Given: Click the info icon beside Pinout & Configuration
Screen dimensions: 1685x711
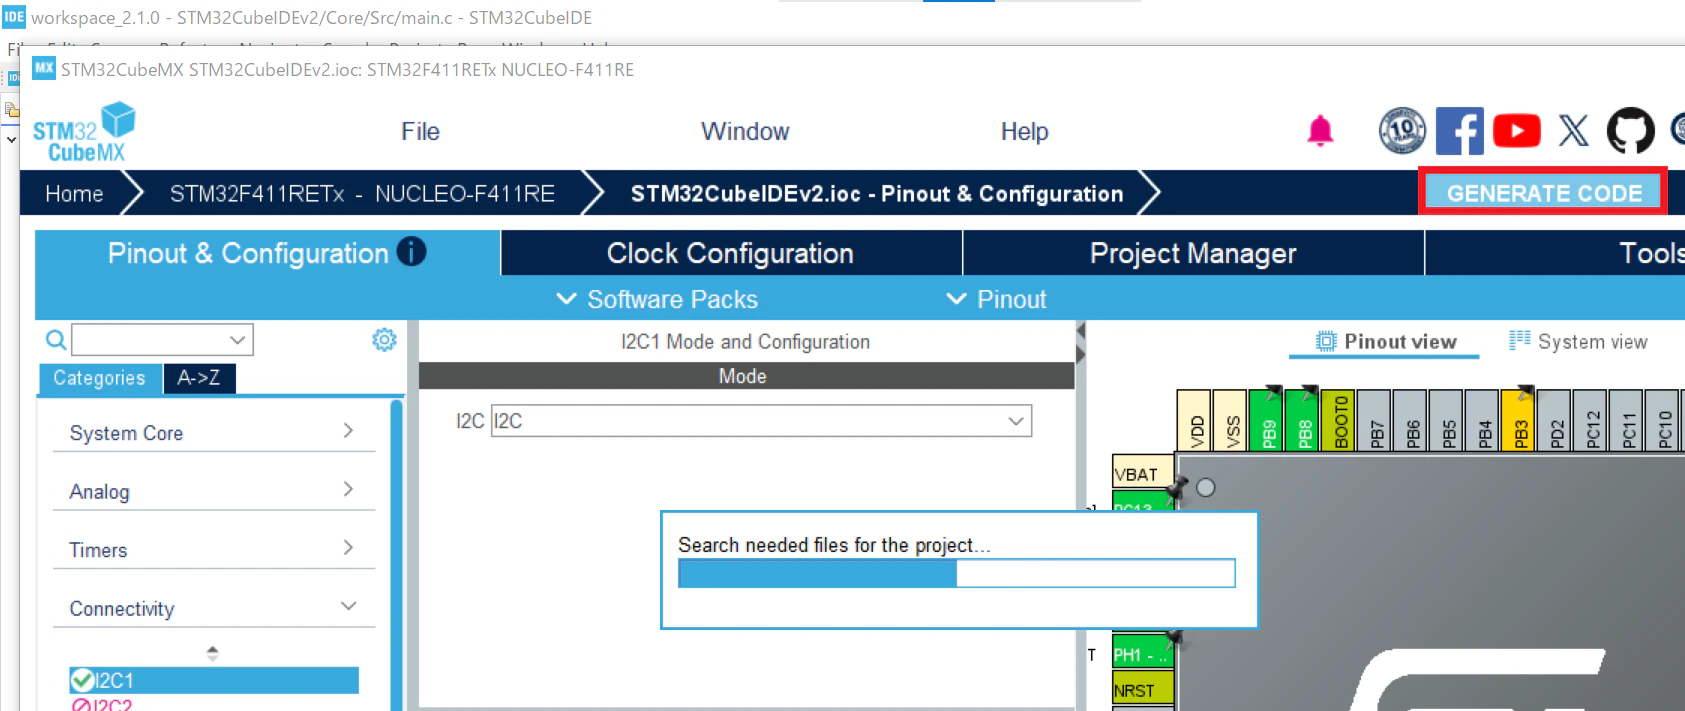Looking at the screenshot, I should pos(411,251).
